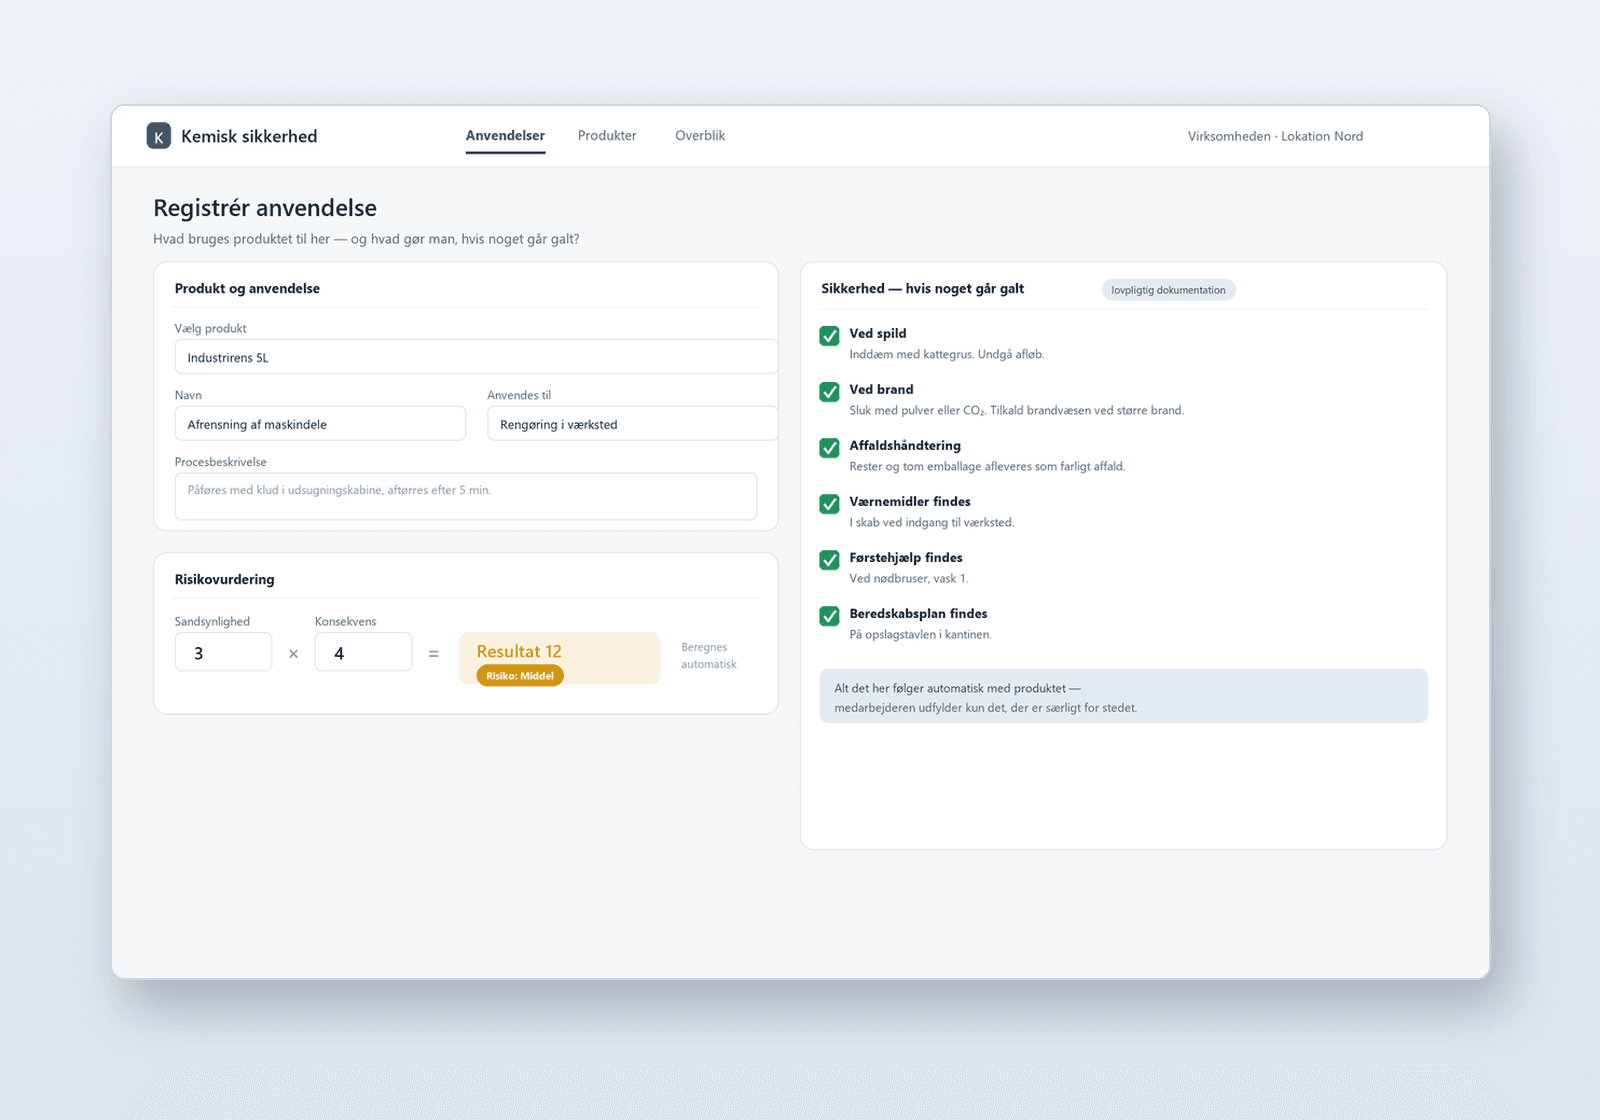Click text 'Rester og tom emballage afleveres'

pos(987,466)
